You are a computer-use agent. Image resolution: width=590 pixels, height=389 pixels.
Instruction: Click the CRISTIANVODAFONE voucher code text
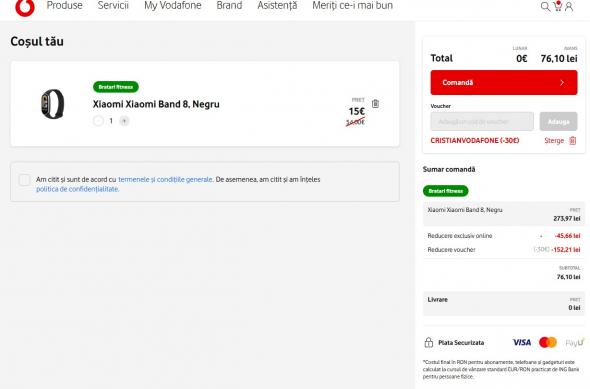tap(474, 141)
